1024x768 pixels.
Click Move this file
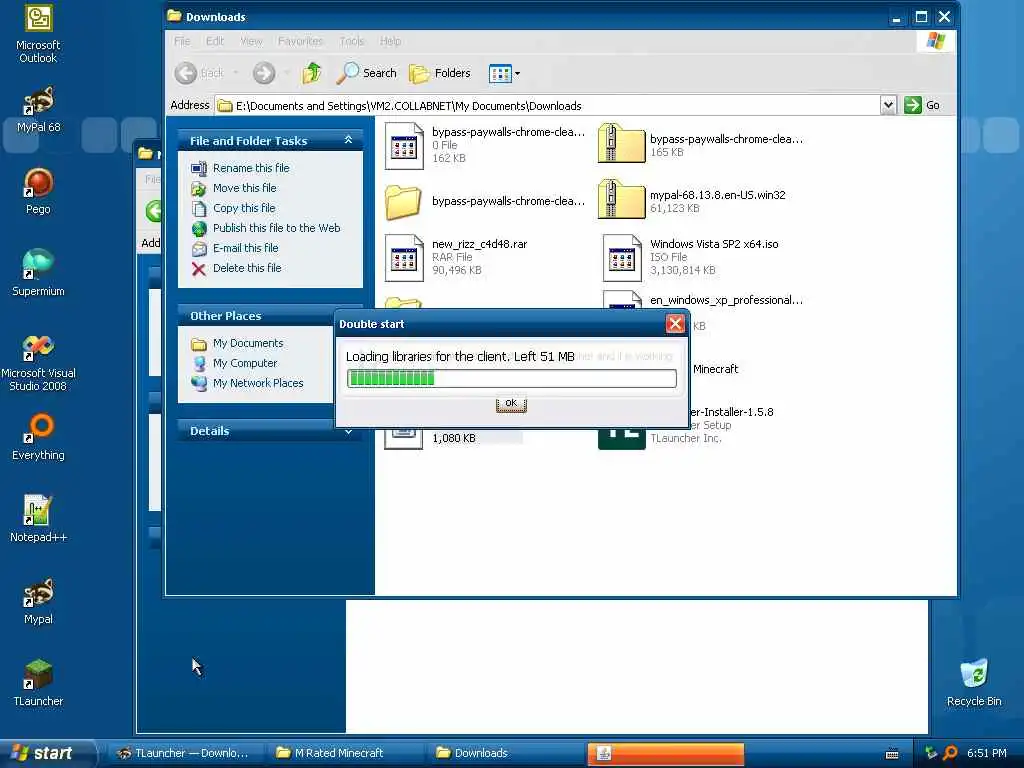tap(244, 188)
